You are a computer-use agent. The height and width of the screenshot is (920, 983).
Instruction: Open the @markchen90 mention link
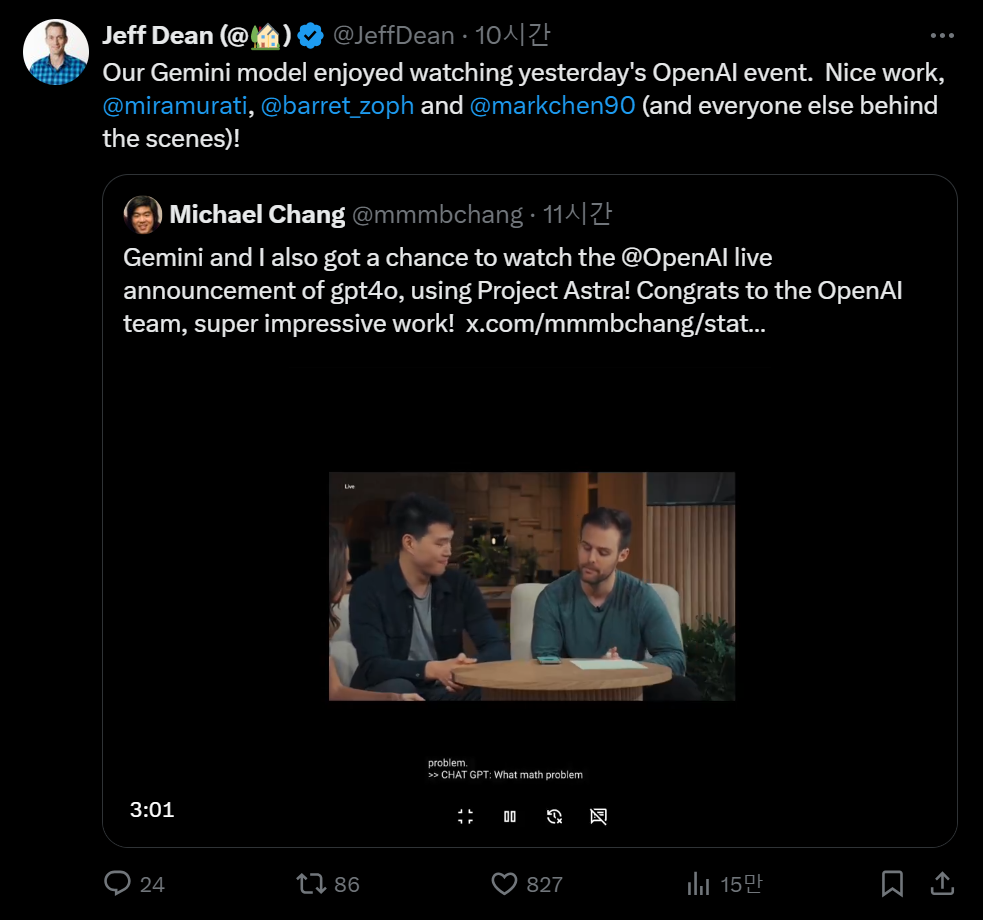pyautogui.click(x=552, y=105)
